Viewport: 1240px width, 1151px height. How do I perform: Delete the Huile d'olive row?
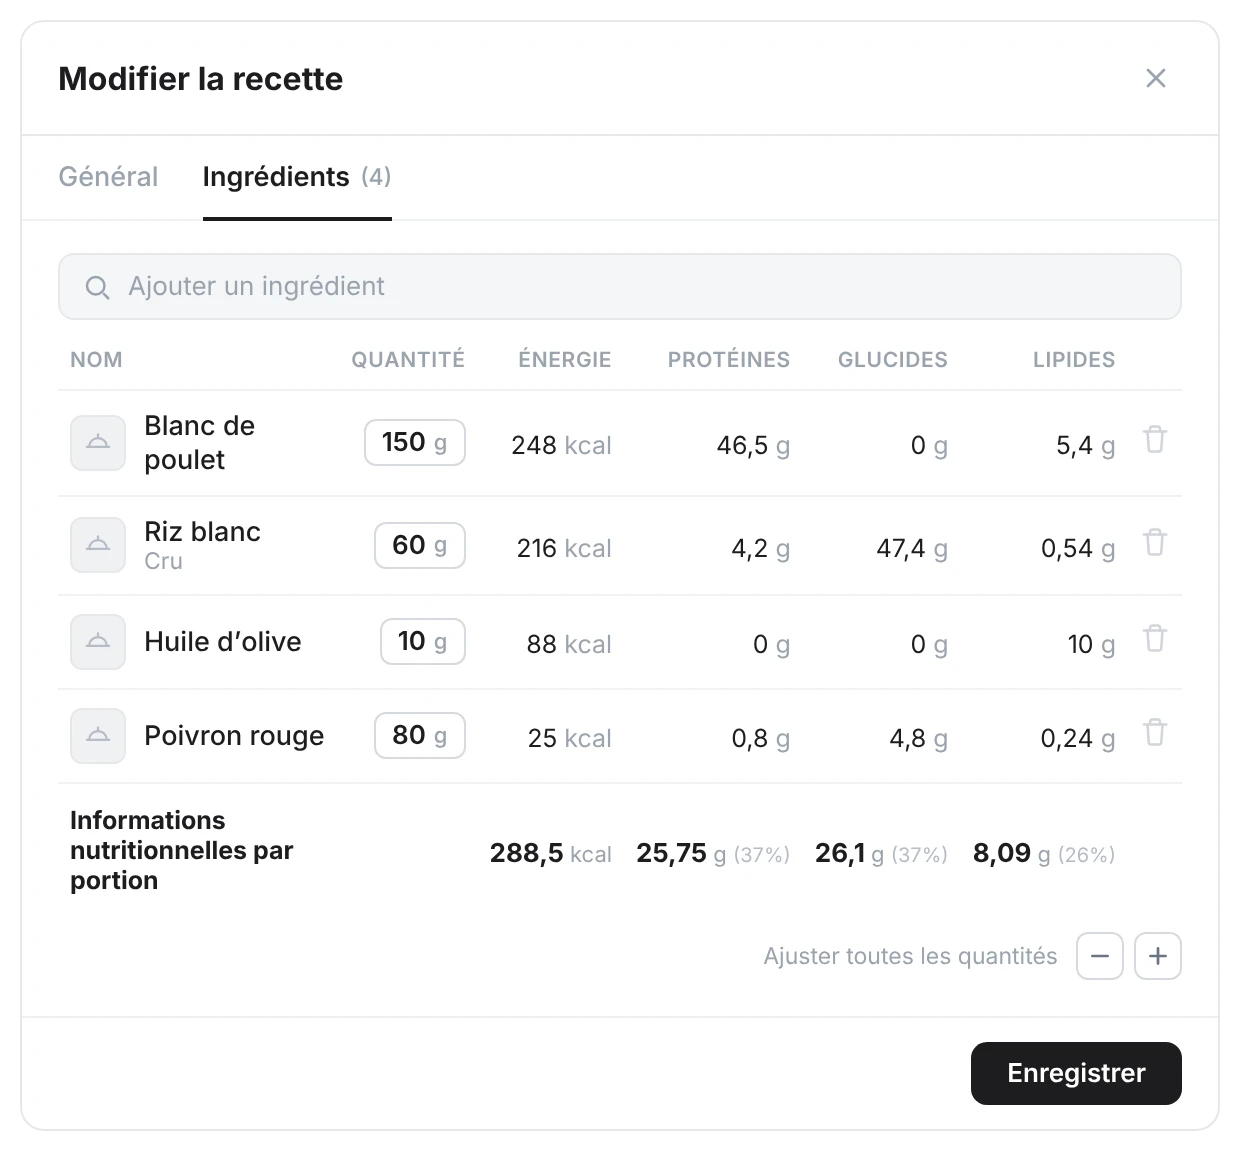(x=1155, y=639)
